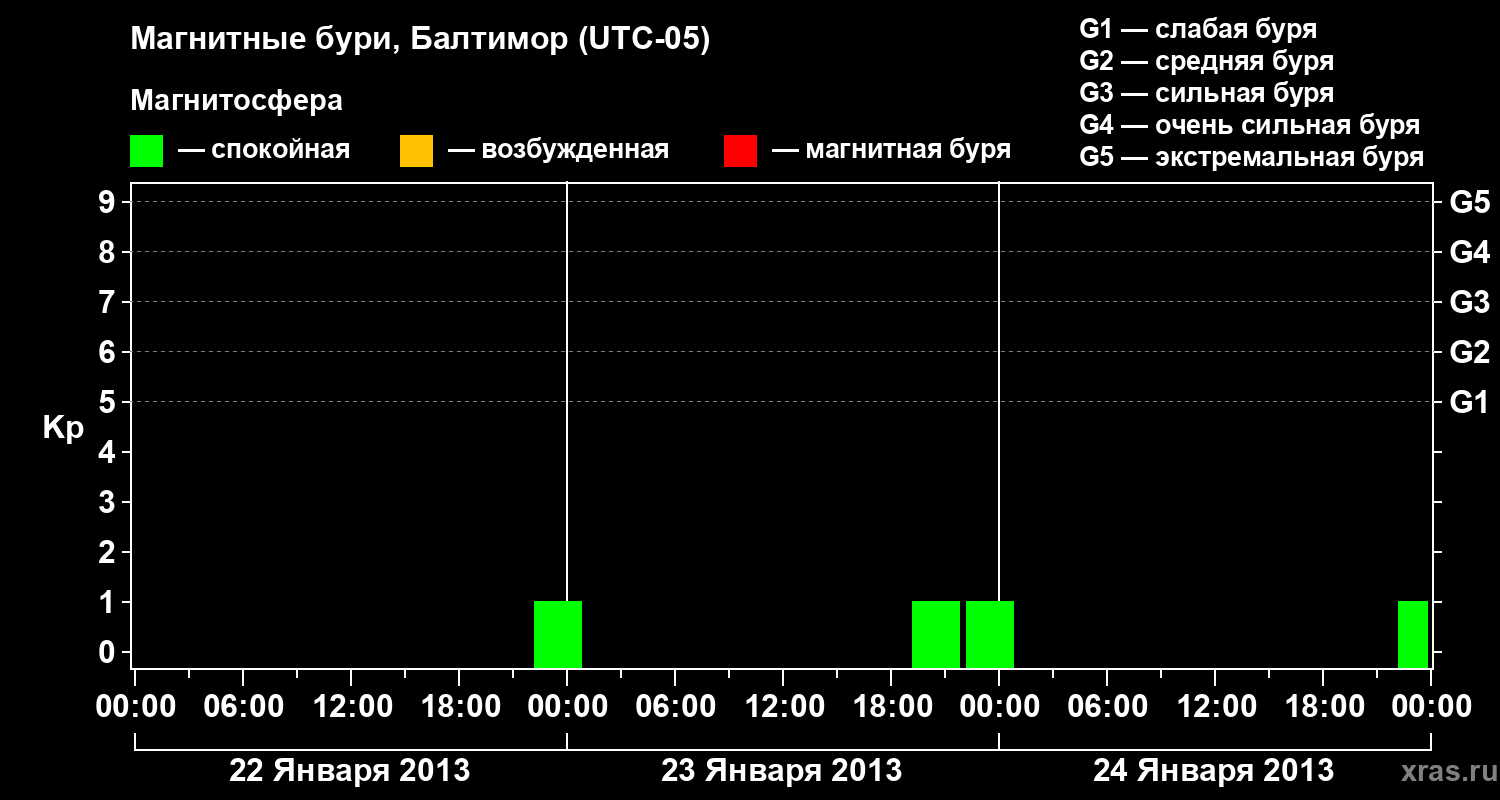1500x800 pixels.
Task: Click the date label '23 Января 2013'
Action: [x=782, y=771]
